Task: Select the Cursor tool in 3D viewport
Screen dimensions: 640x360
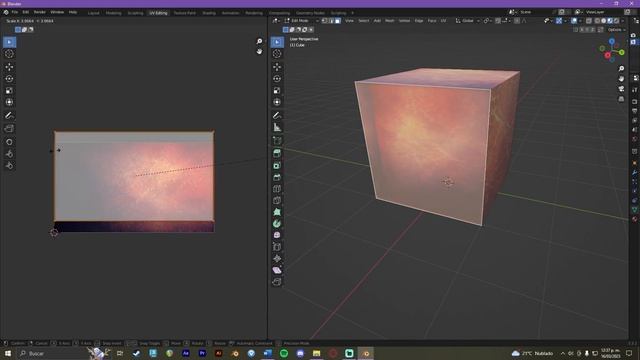Action: point(277,54)
